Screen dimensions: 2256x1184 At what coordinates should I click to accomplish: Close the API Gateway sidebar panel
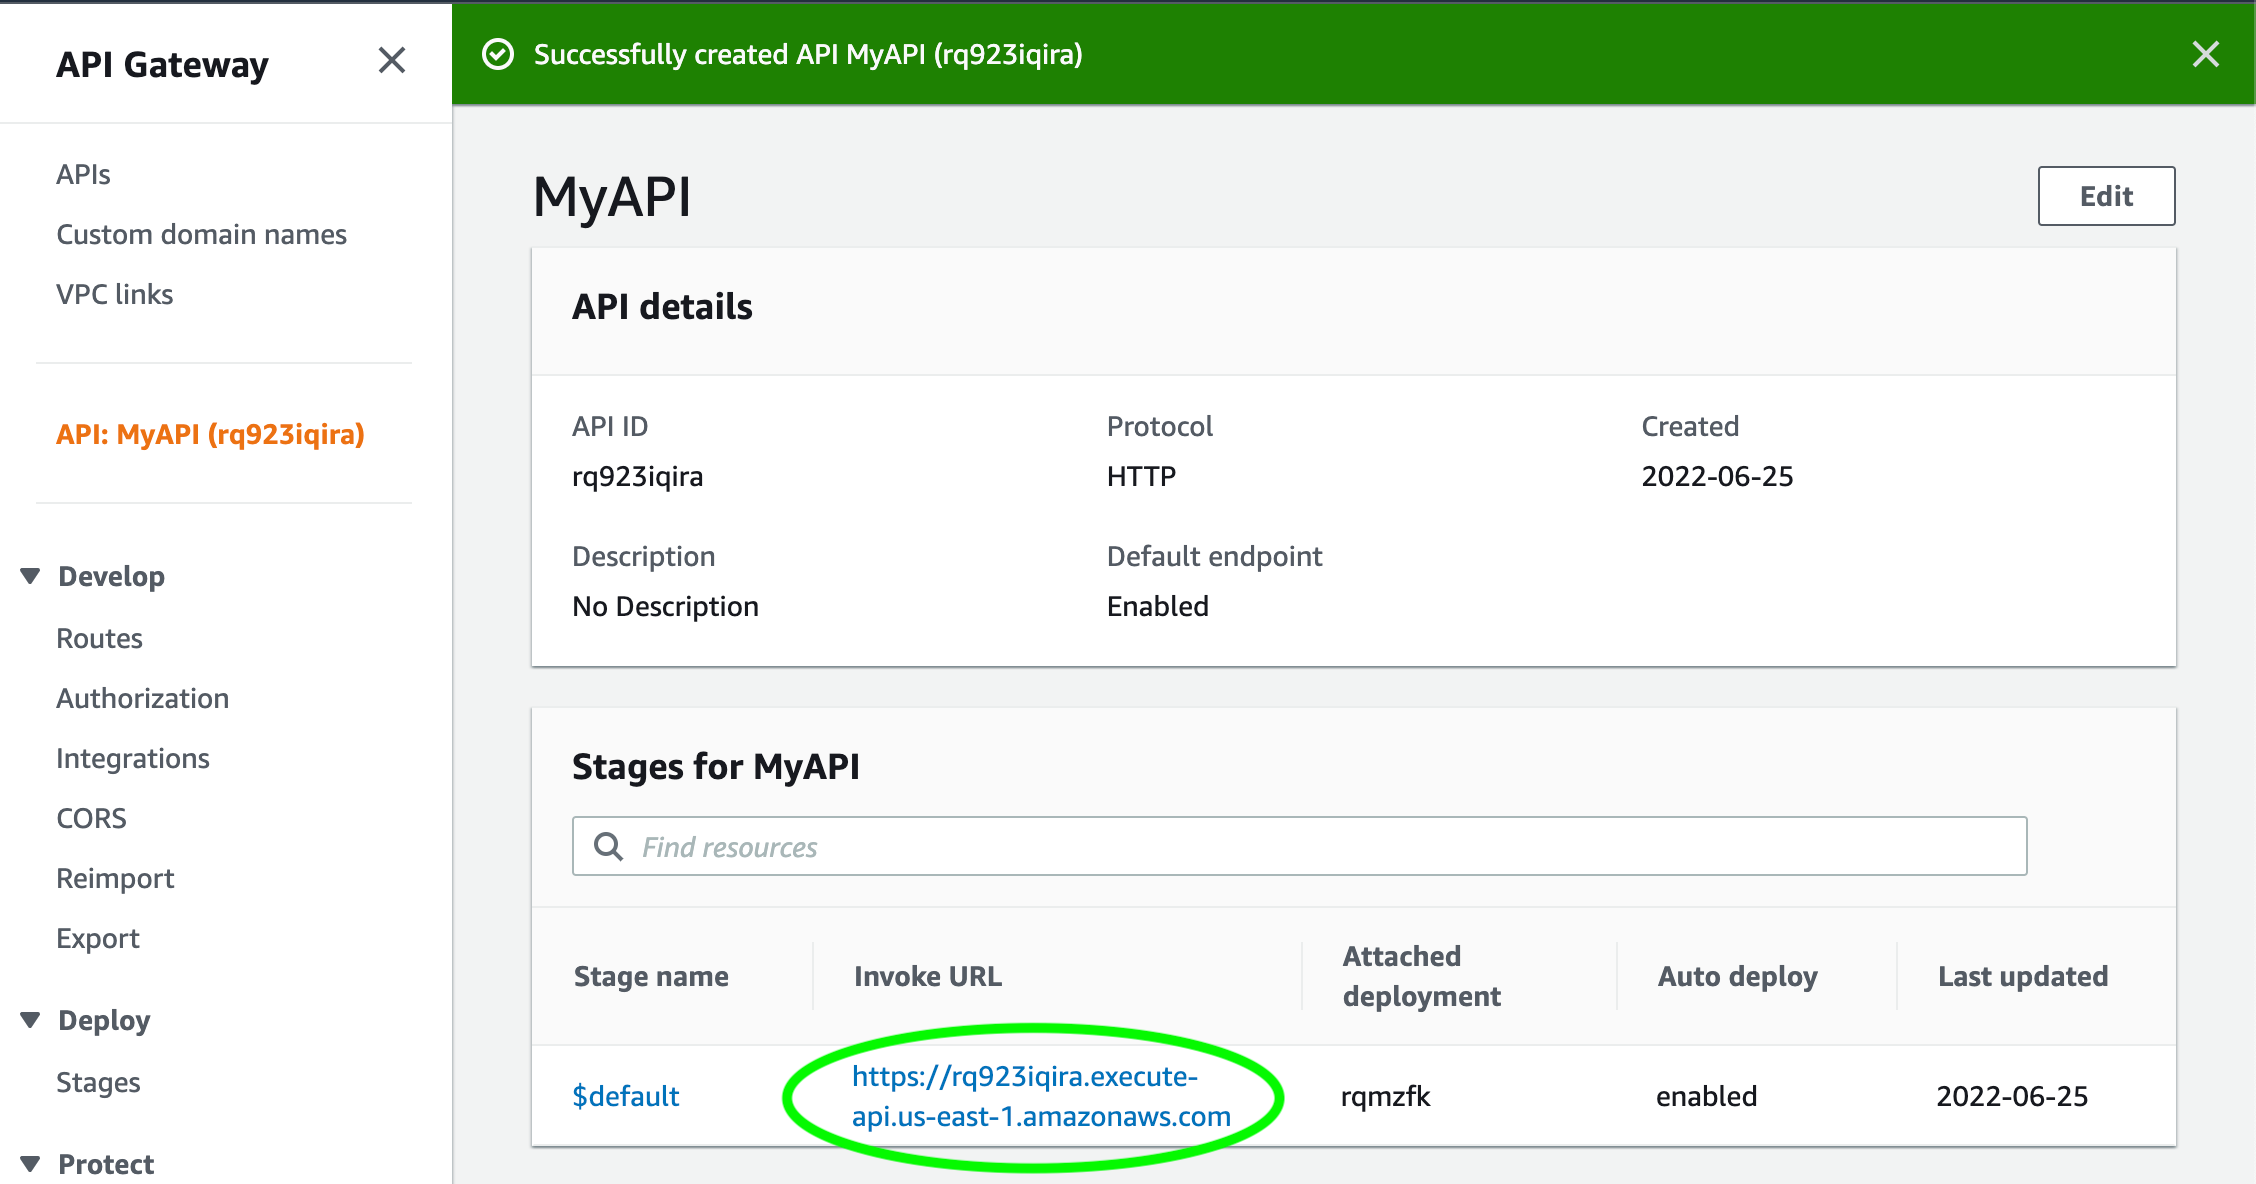[x=392, y=61]
